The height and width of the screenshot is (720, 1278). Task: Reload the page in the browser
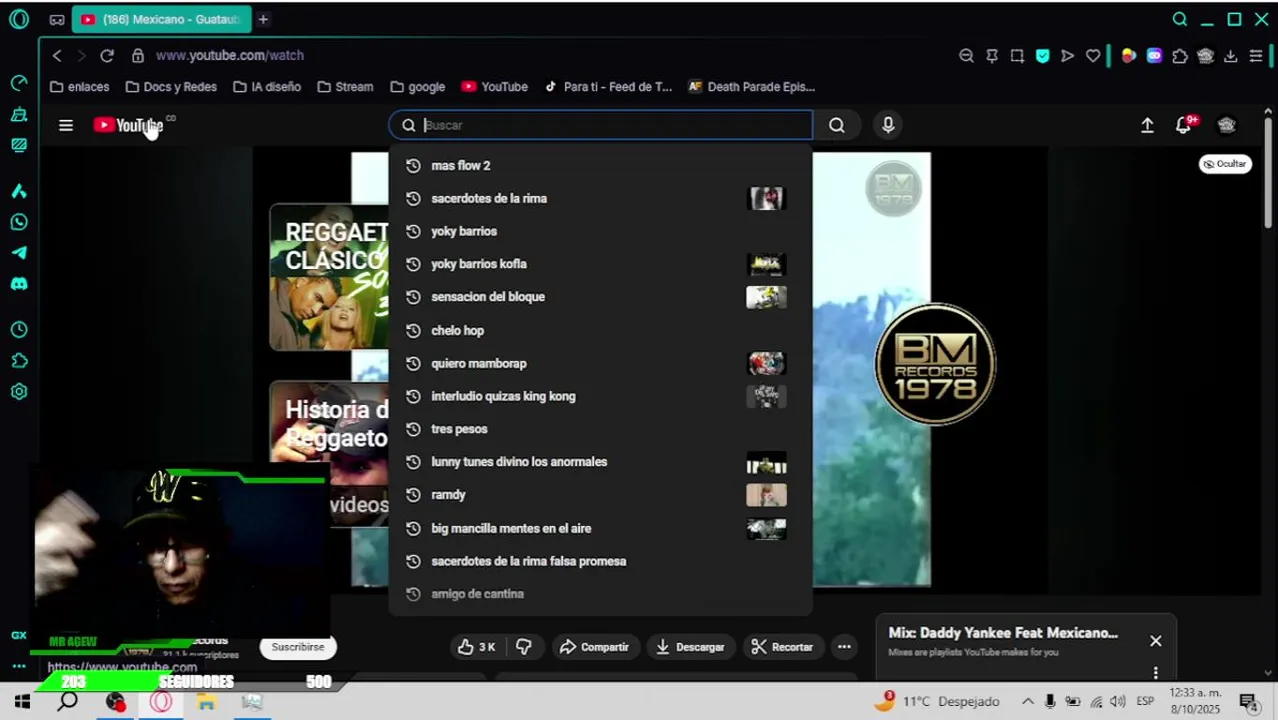(107, 56)
